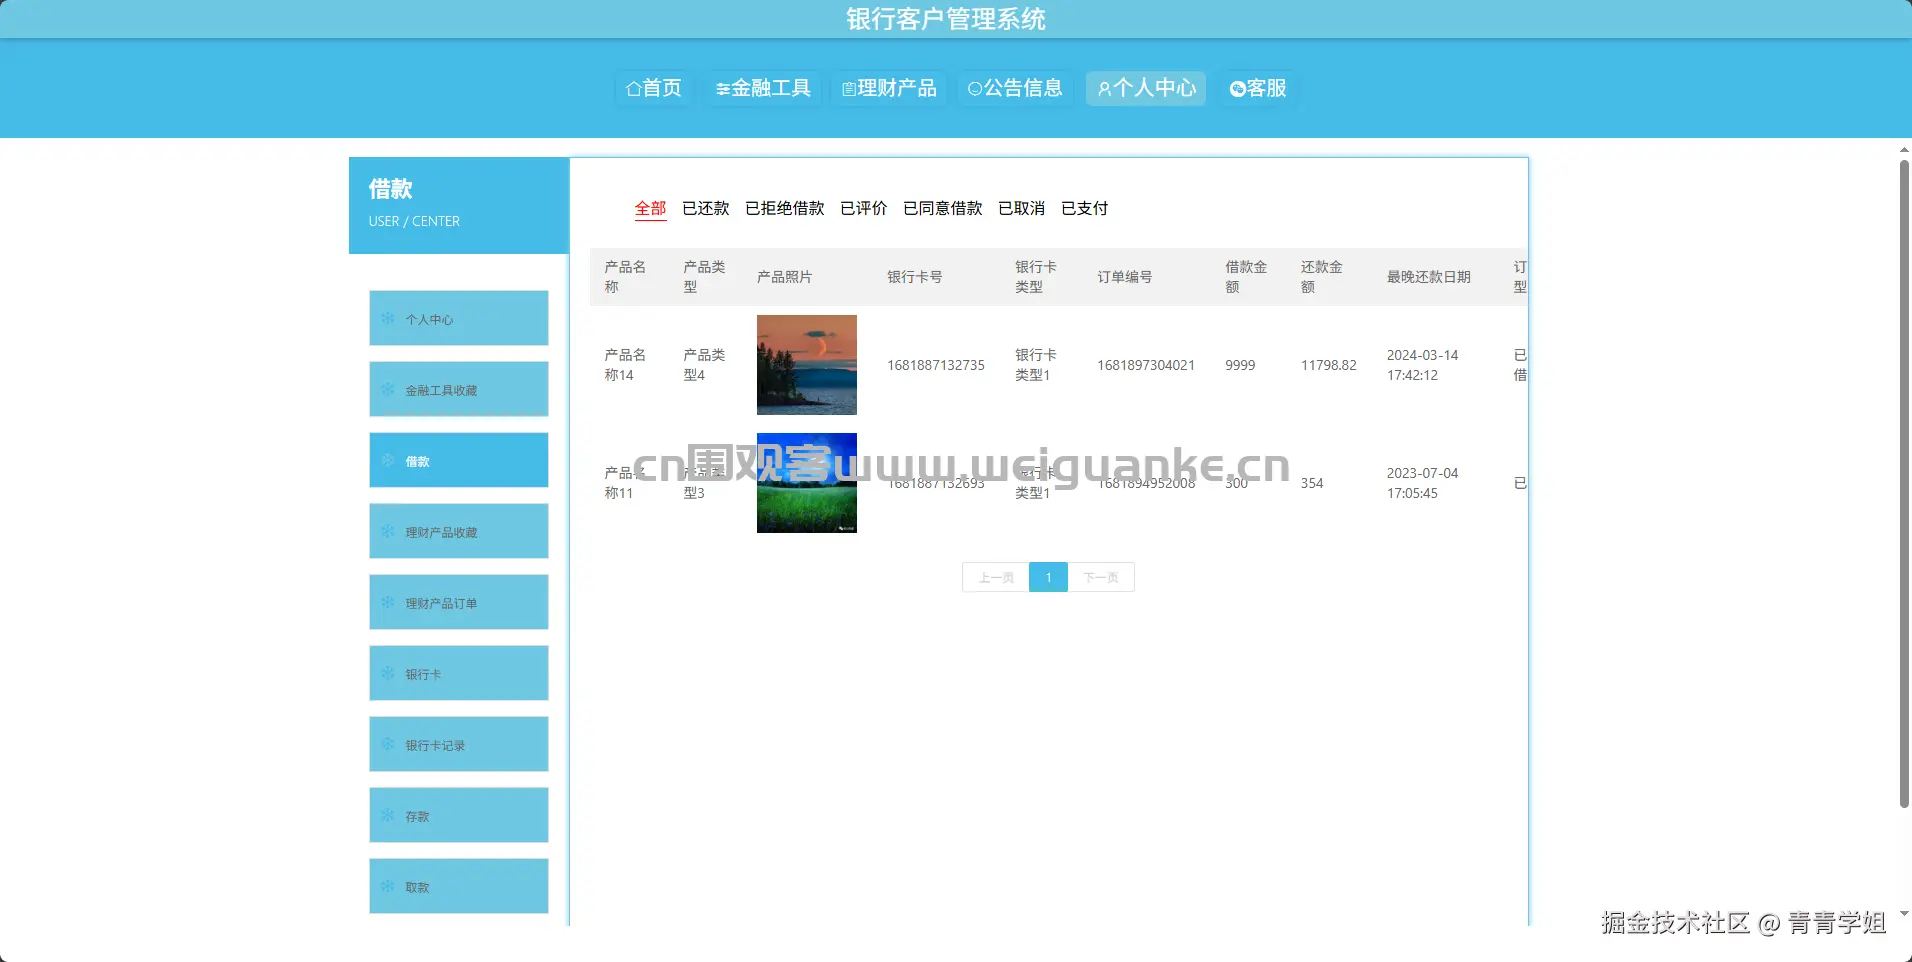
Task: Open 金融工具收藏 in the sidebar
Action: coord(459,389)
